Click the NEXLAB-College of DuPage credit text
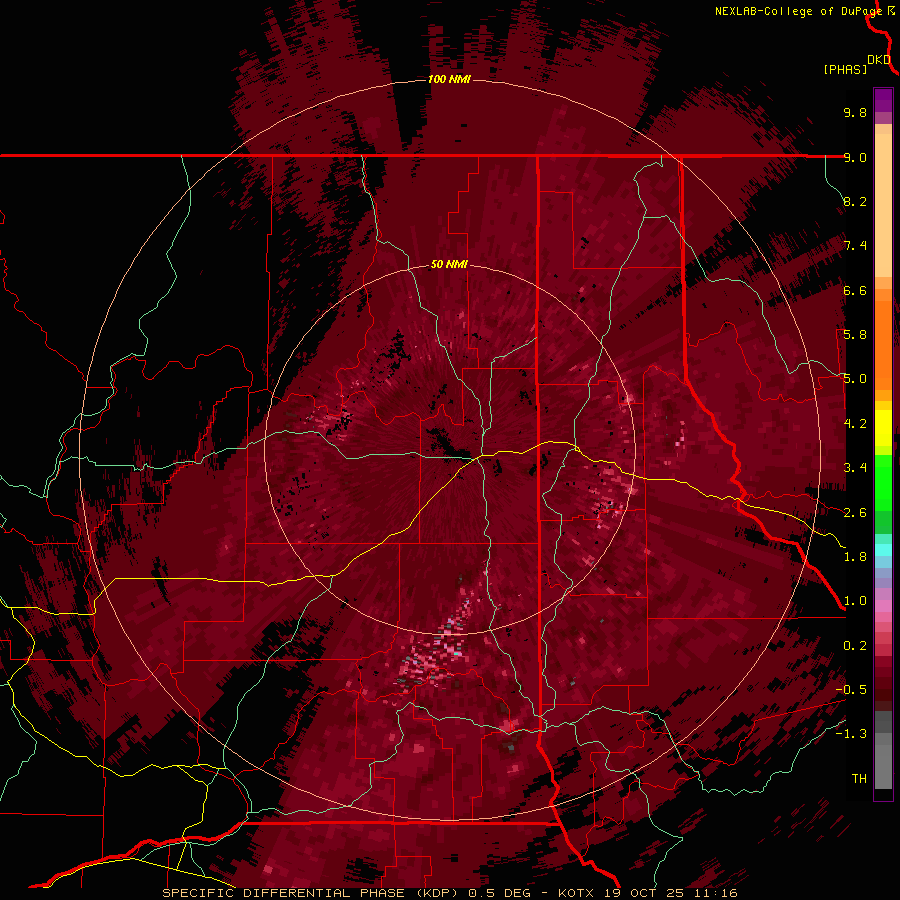Viewport: 900px width, 900px height. click(798, 11)
